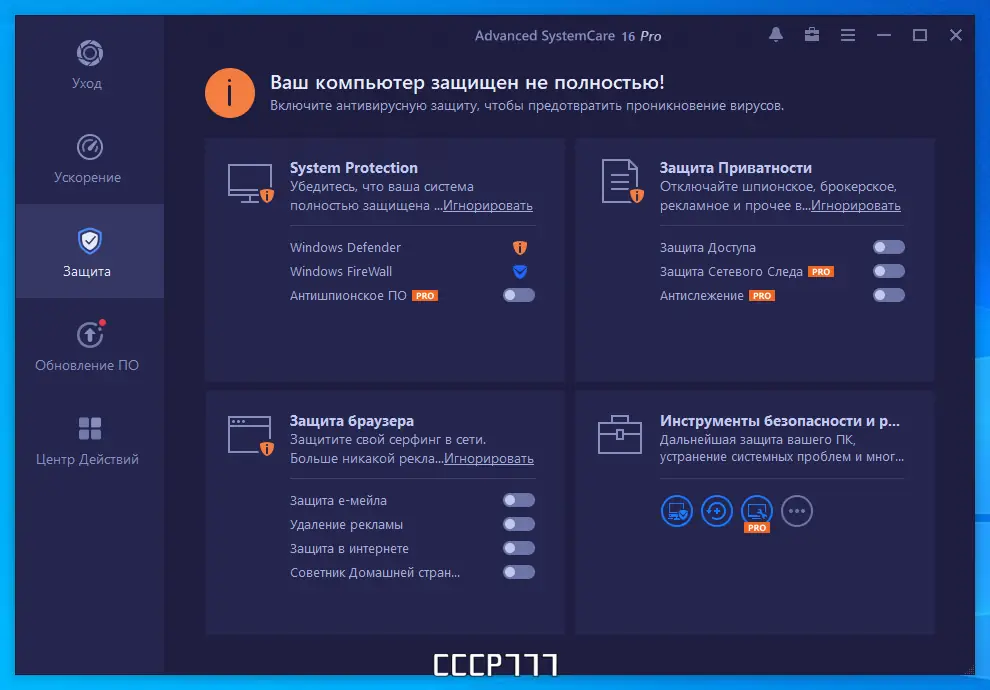Click Игнорировать link in Защита Приватности
990x690 pixels.
[x=856, y=206]
